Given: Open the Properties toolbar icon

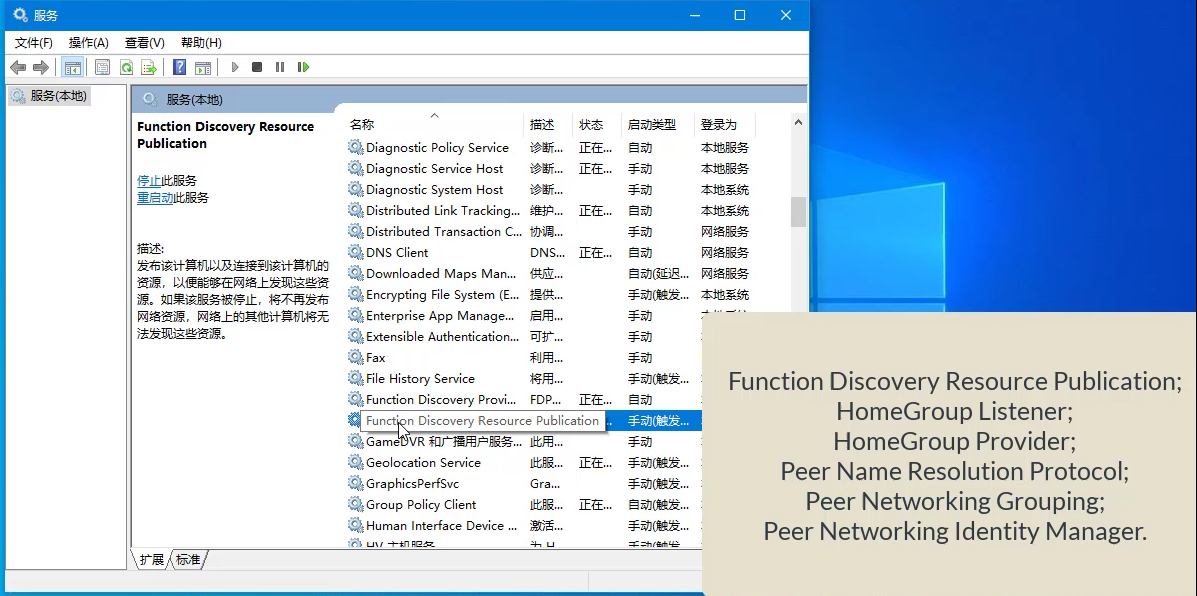Looking at the screenshot, I should [102, 67].
